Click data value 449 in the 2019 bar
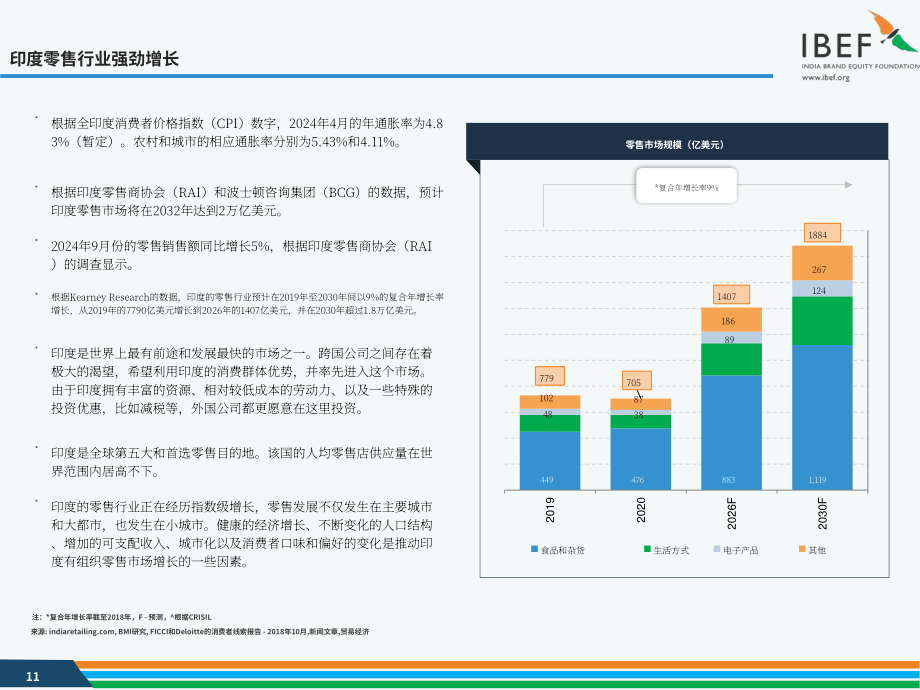Screen dimensions: 920x690 click(x=546, y=480)
